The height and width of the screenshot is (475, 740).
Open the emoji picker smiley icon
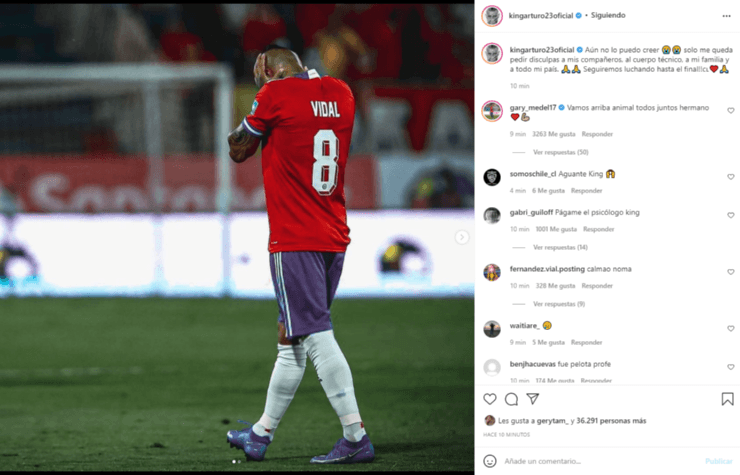click(x=490, y=461)
